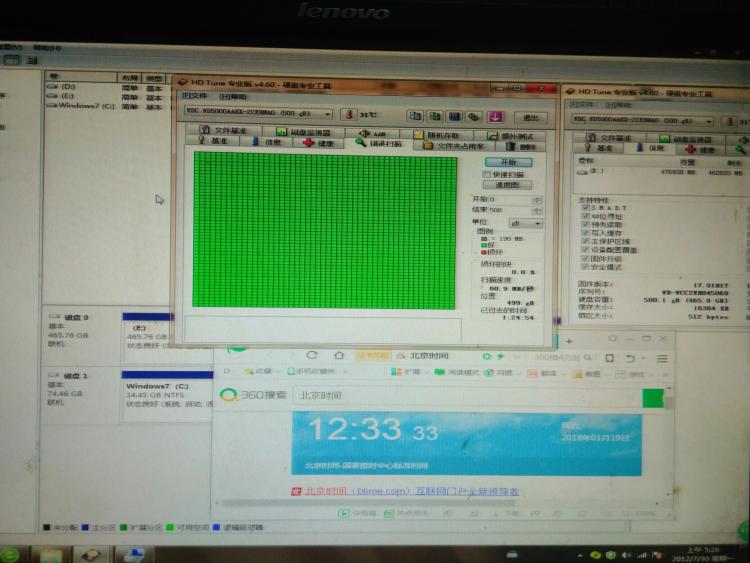The image size is (750, 563).
Task: Open the File Explorer folder icon on taskbar
Action: (x=51, y=555)
